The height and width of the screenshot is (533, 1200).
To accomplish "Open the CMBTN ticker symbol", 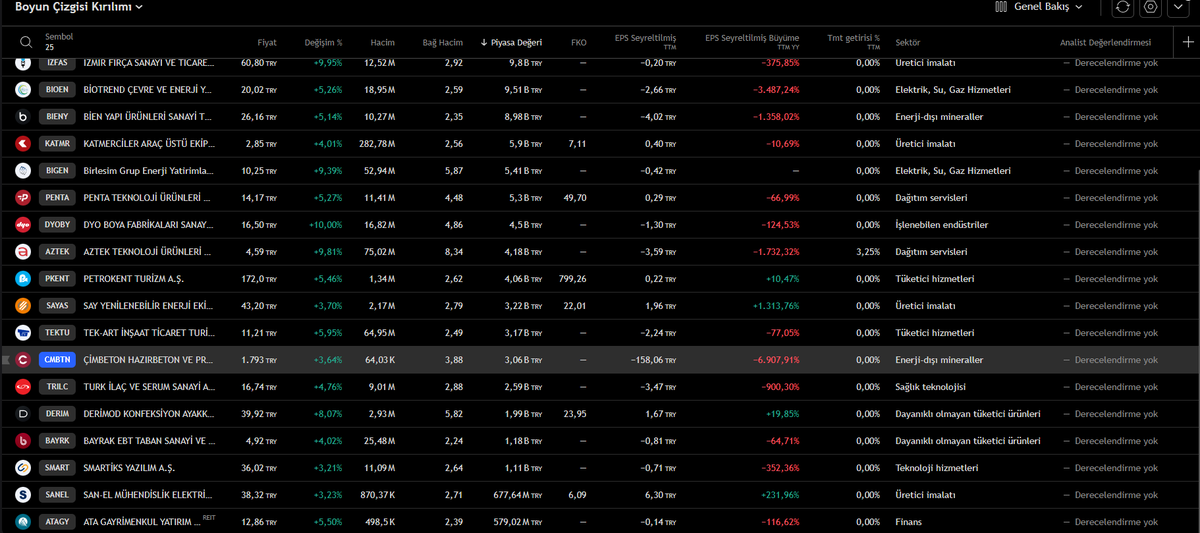I will point(57,360).
